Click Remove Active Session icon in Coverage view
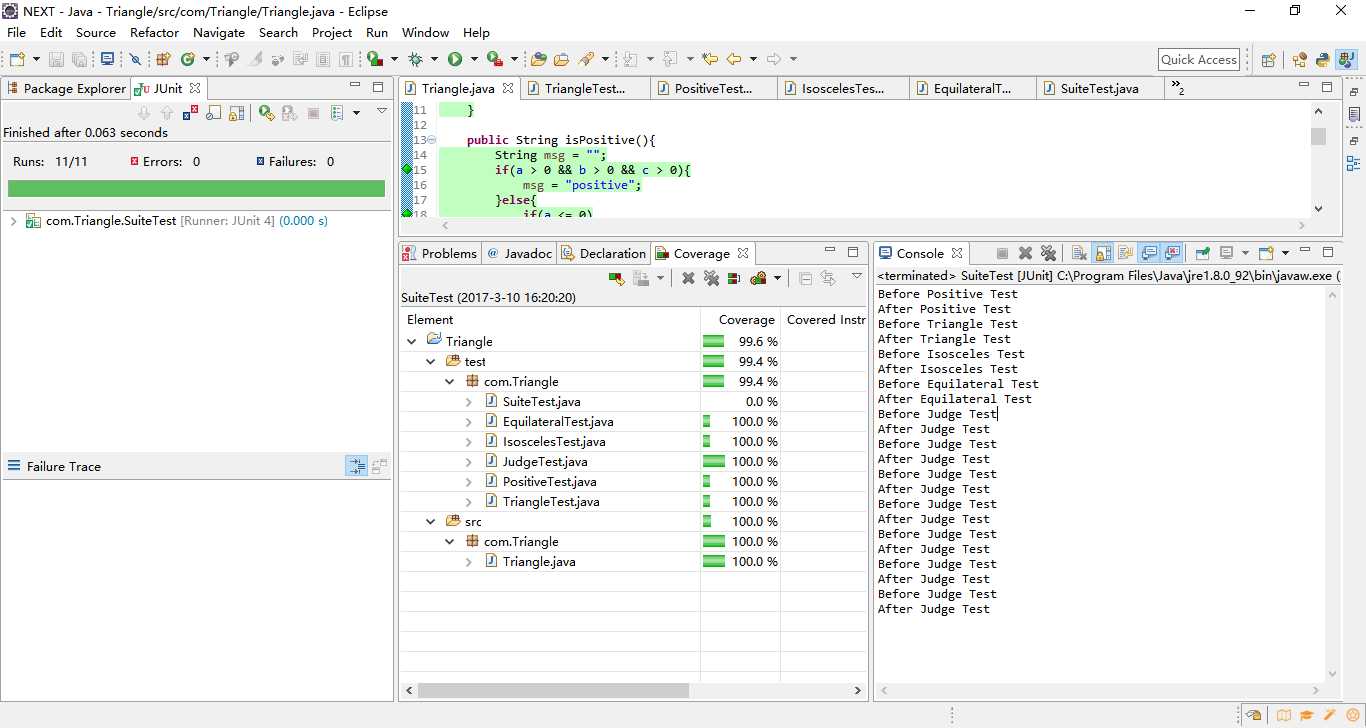The image size is (1366, 728). tap(688, 278)
